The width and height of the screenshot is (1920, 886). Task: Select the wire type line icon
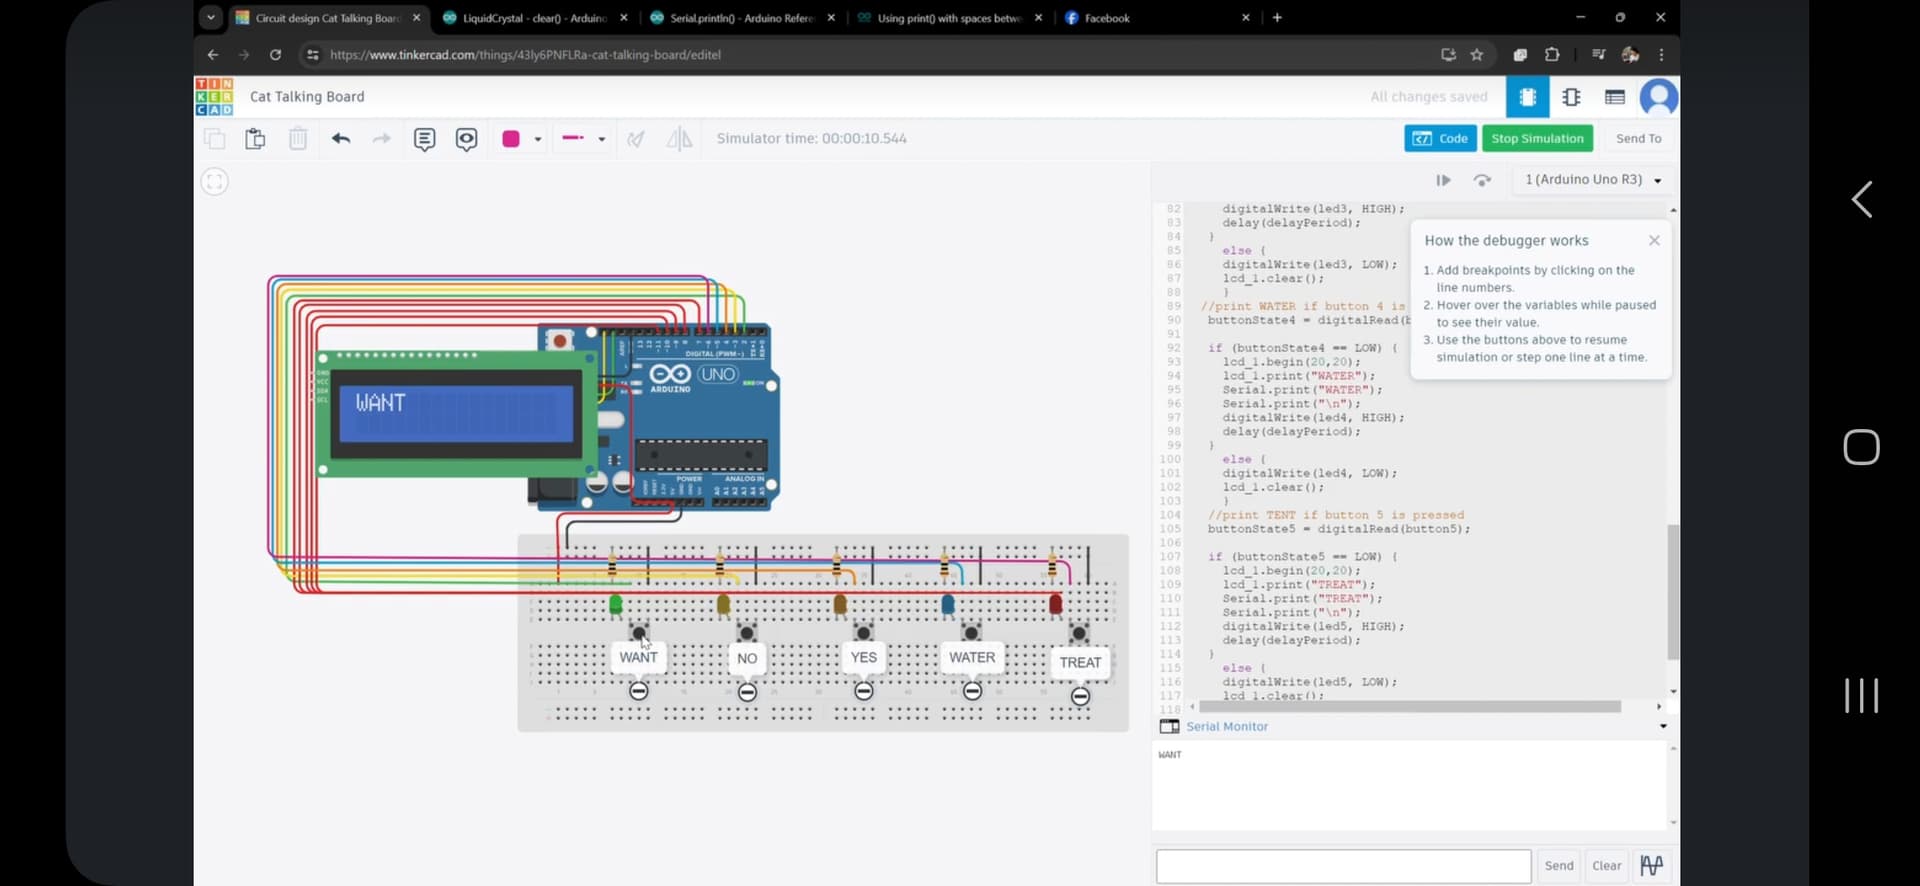pyautogui.click(x=573, y=138)
